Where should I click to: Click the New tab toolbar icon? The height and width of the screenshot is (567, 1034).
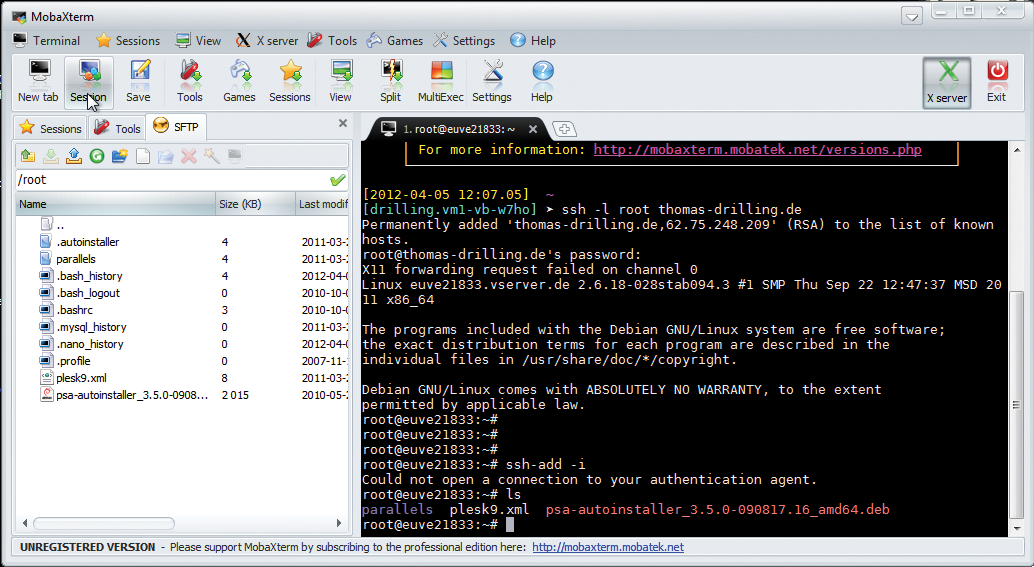38,80
